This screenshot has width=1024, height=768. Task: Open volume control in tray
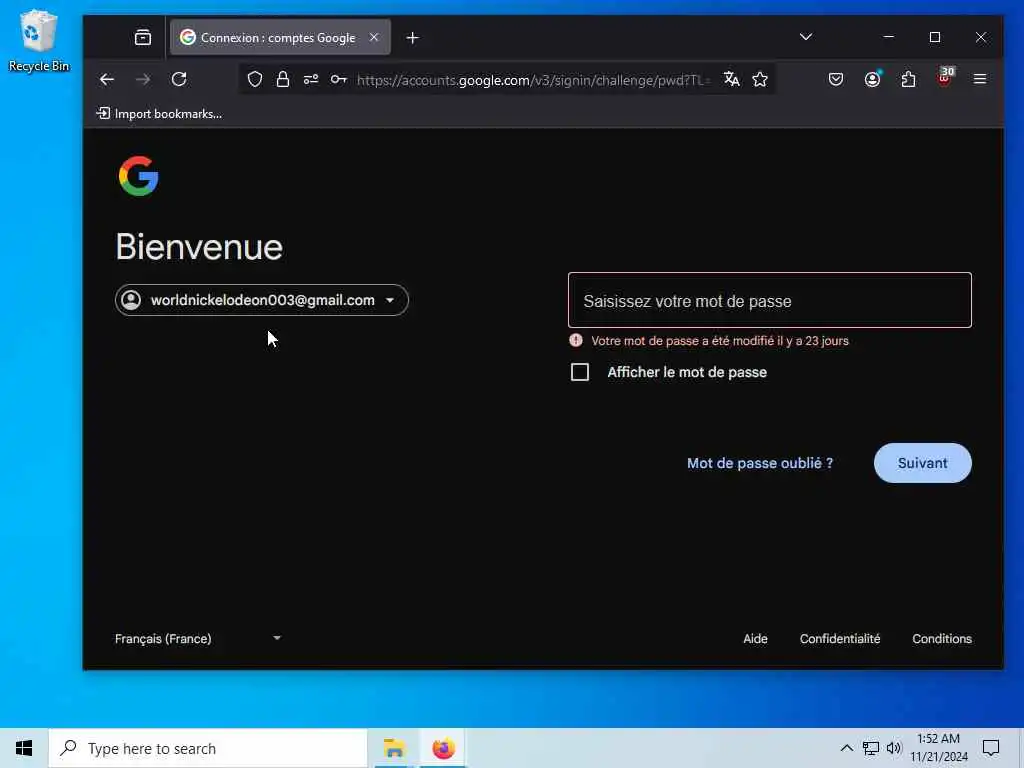point(894,748)
